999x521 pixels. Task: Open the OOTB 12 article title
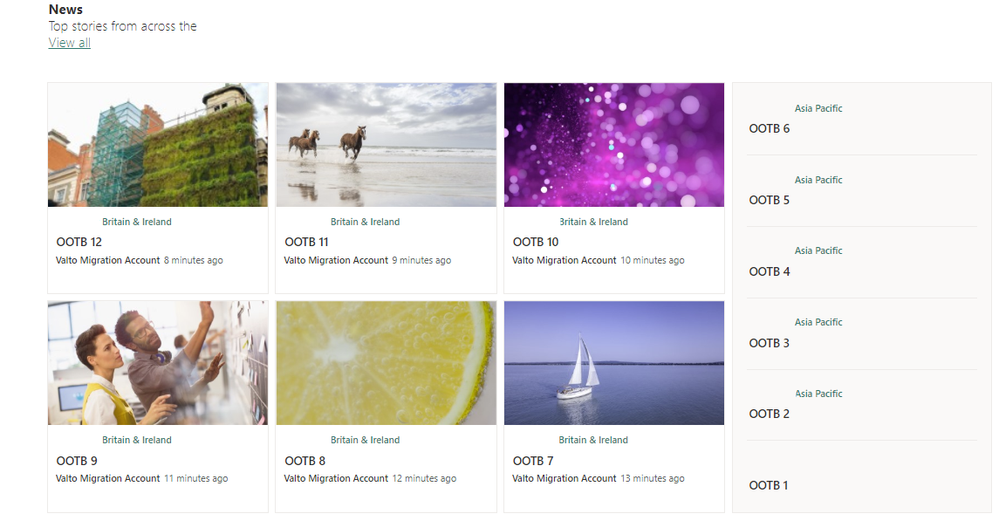[79, 242]
